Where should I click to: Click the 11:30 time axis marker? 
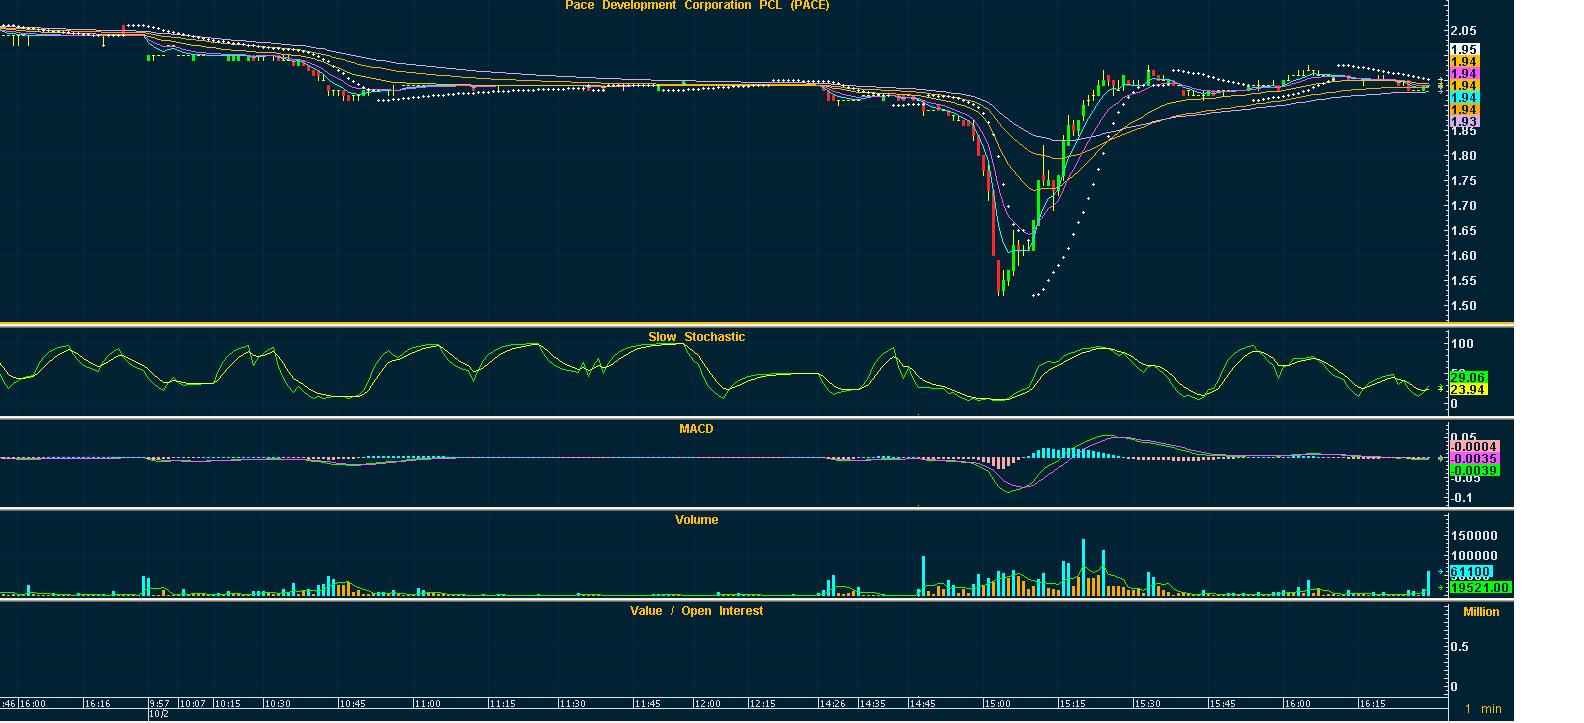click(x=573, y=704)
